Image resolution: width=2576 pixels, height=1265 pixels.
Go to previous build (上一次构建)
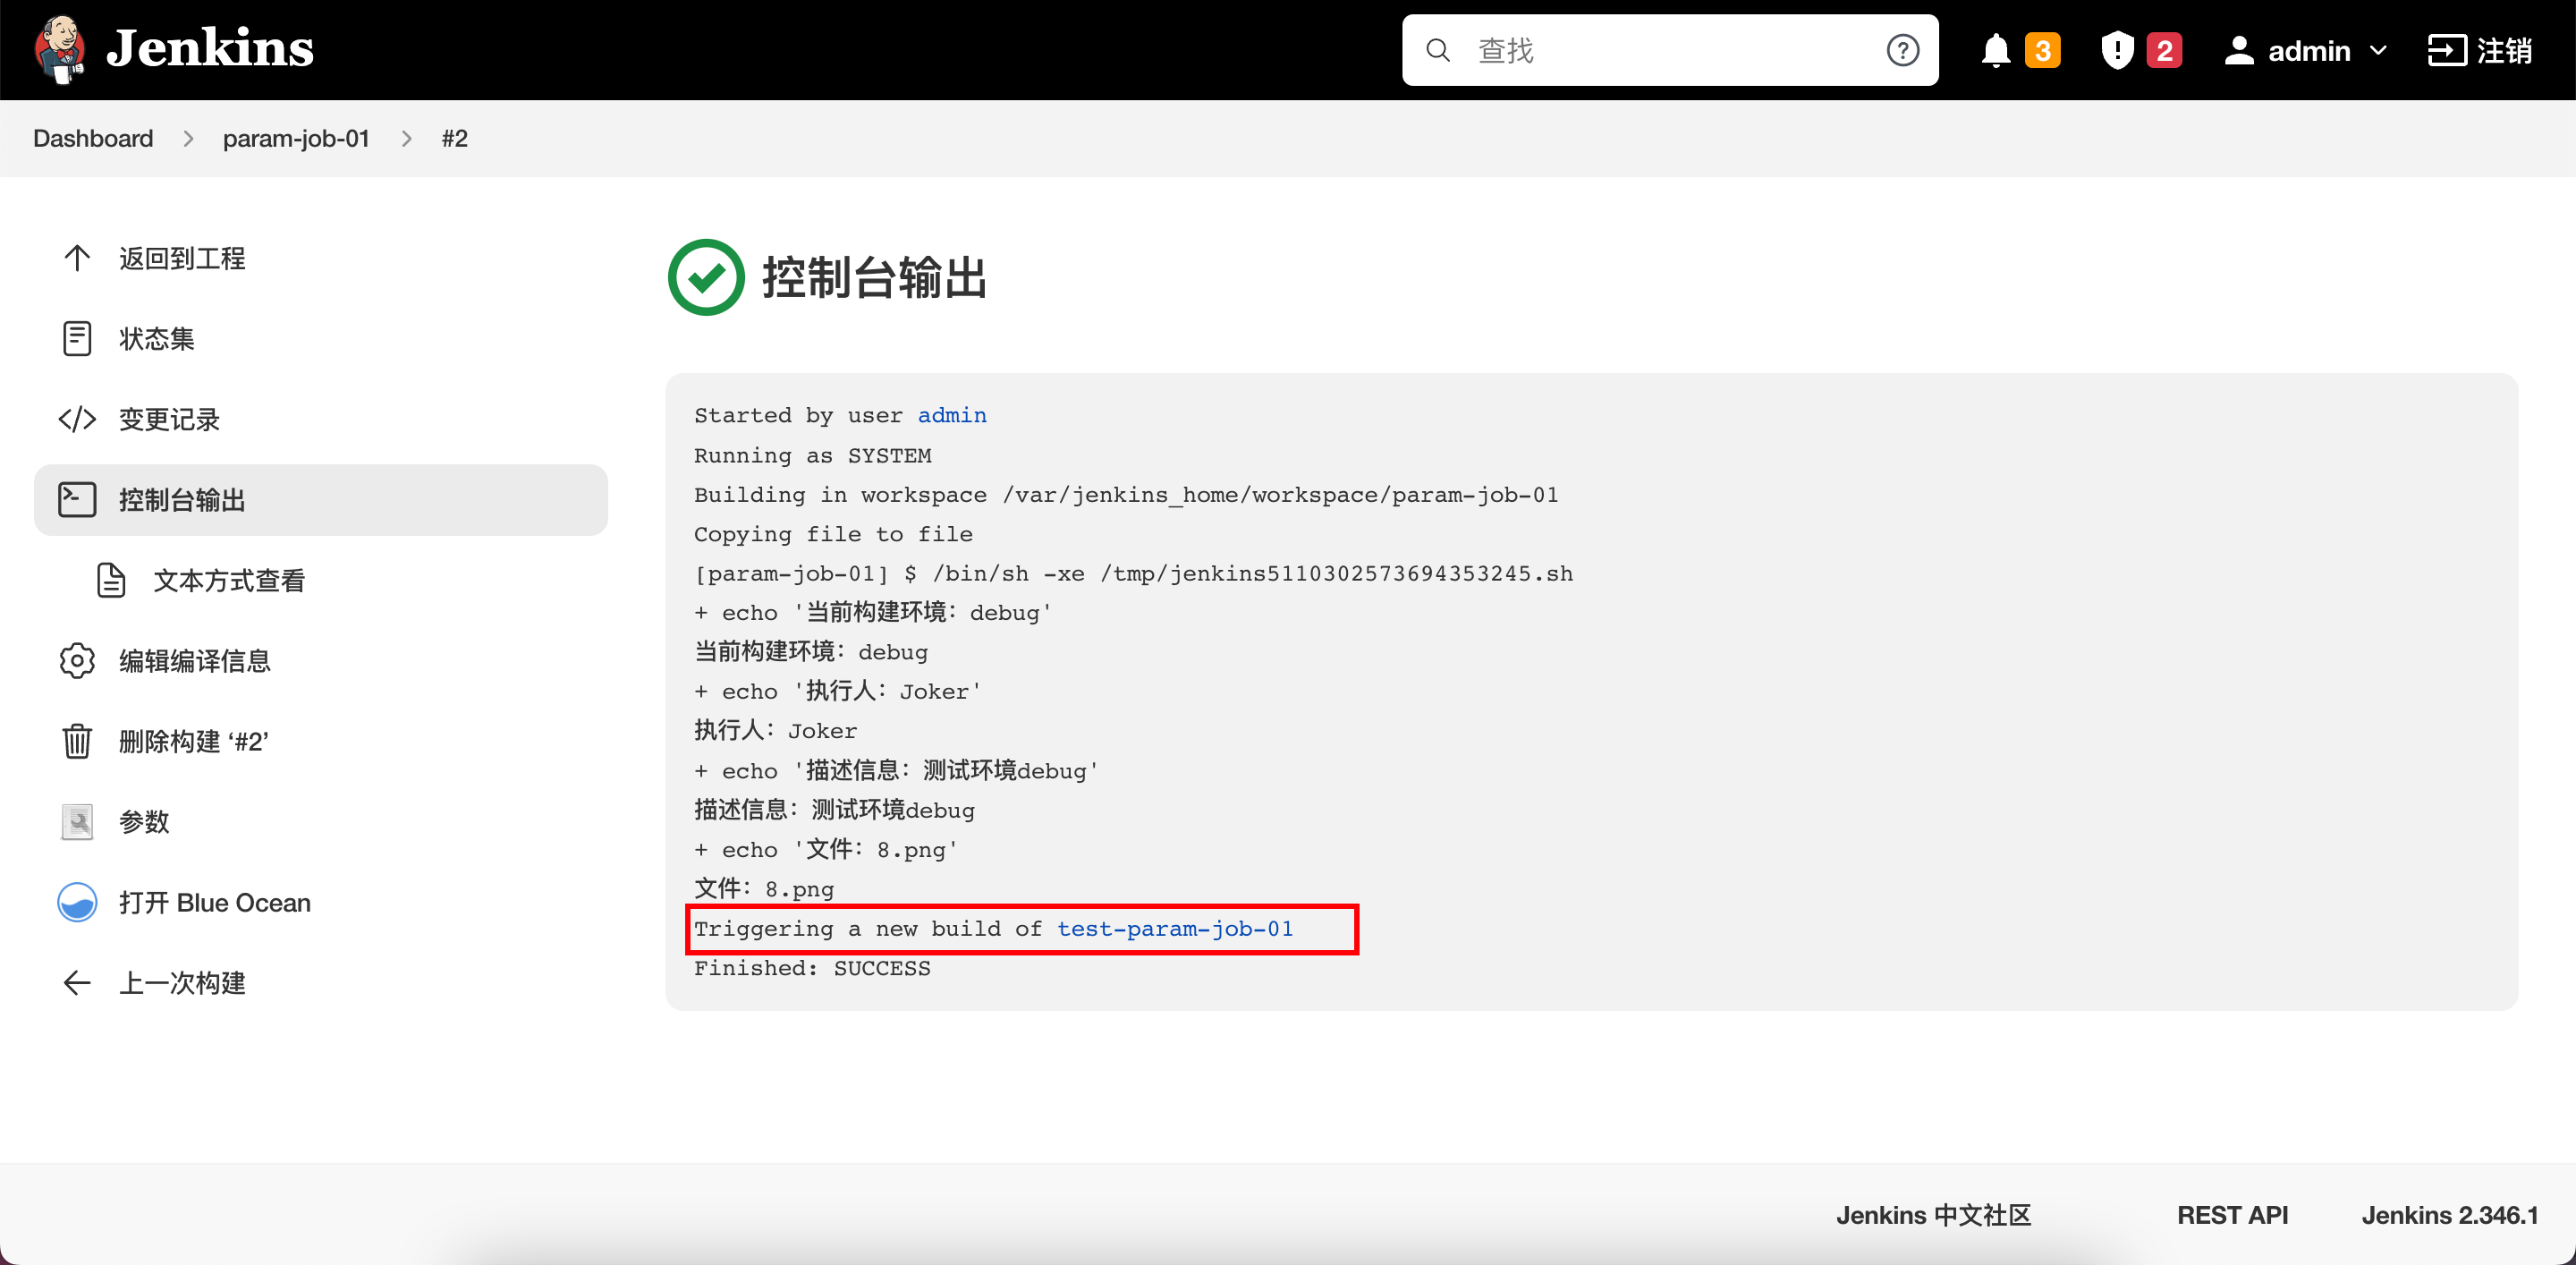click(181, 983)
